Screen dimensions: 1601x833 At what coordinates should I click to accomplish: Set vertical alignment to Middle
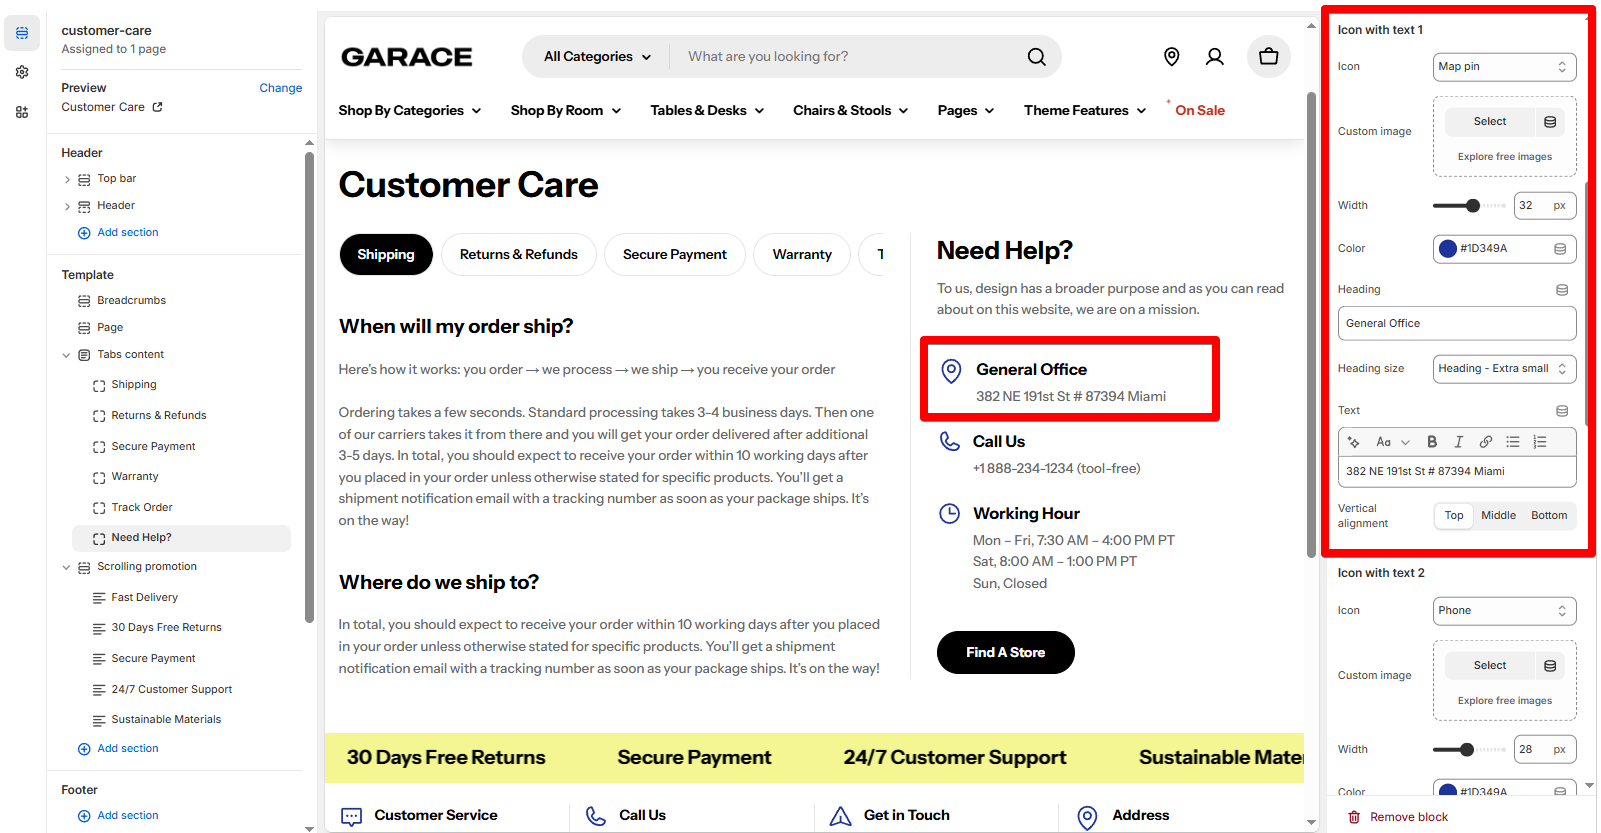pyautogui.click(x=1498, y=516)
